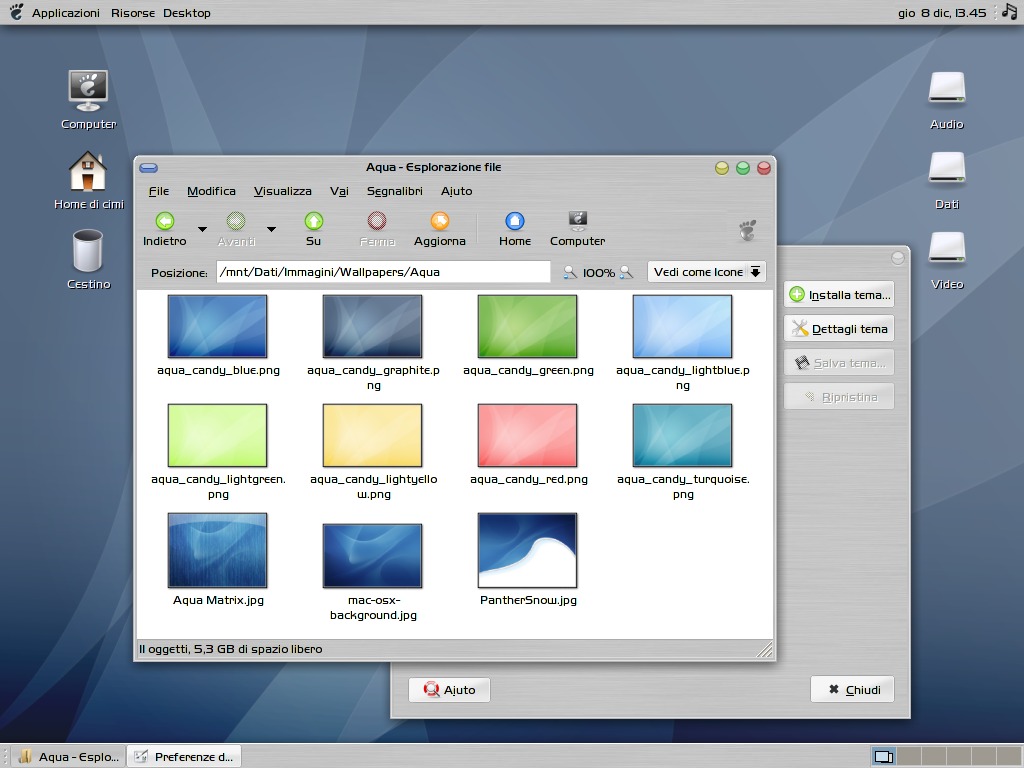This screenshot has width=1024, height=768.
Task: Open the Modifica menu
Action: [211, 191]
